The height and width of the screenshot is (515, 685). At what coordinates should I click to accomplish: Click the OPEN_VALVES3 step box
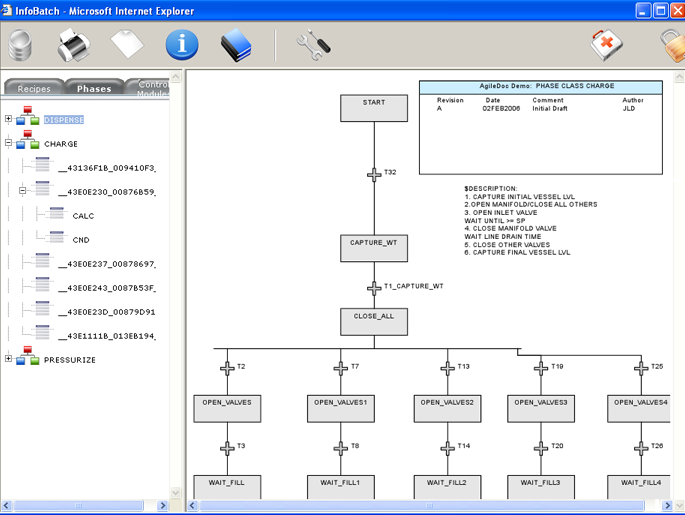[541, 409]
